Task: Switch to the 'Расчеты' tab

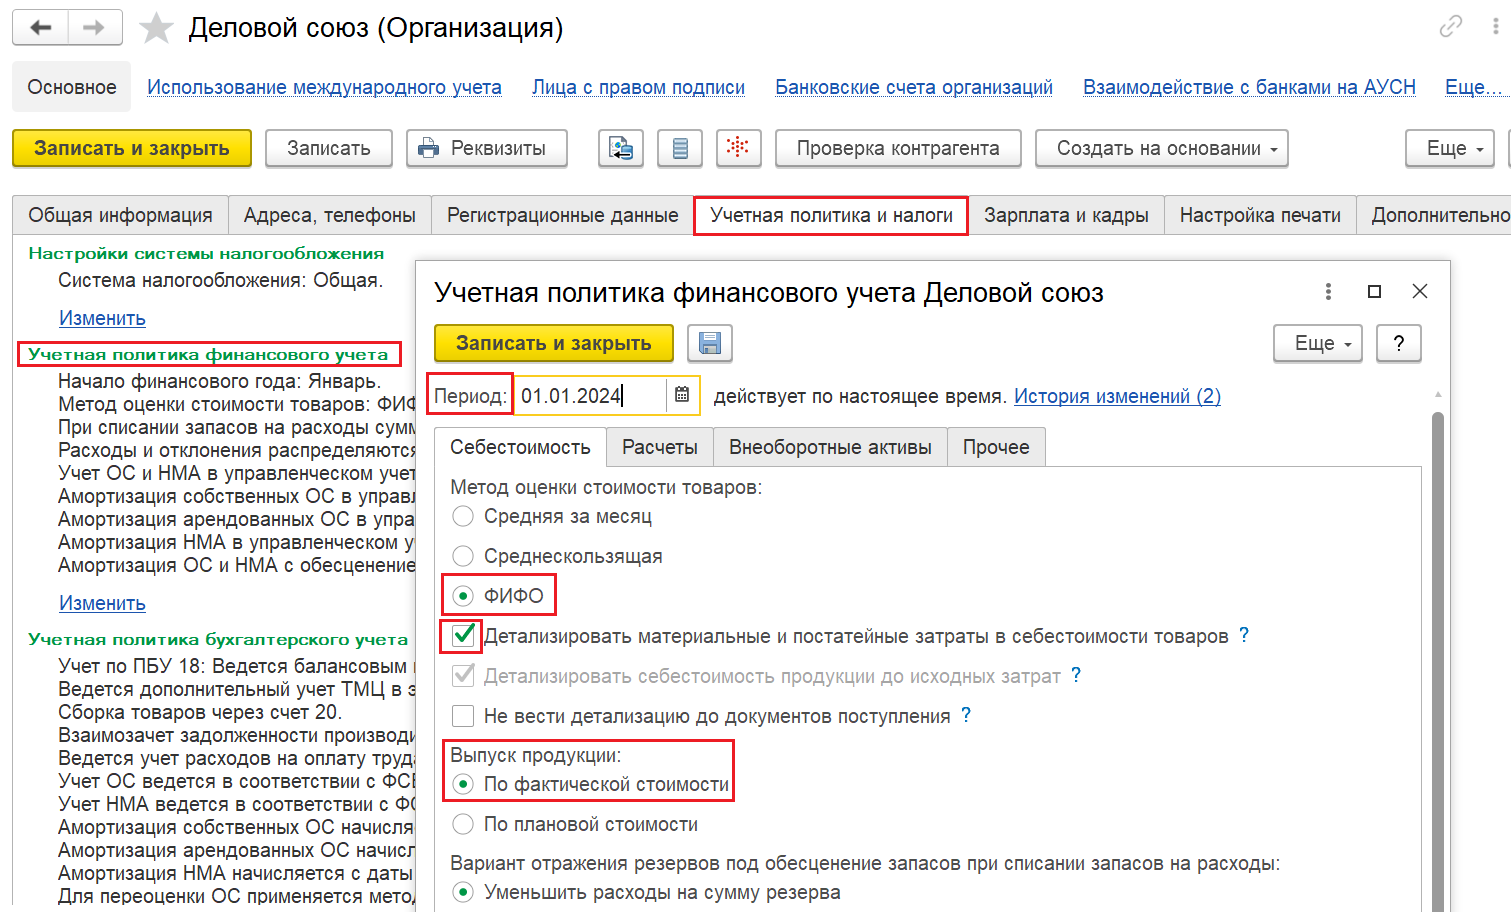Action: pos(660,447)
